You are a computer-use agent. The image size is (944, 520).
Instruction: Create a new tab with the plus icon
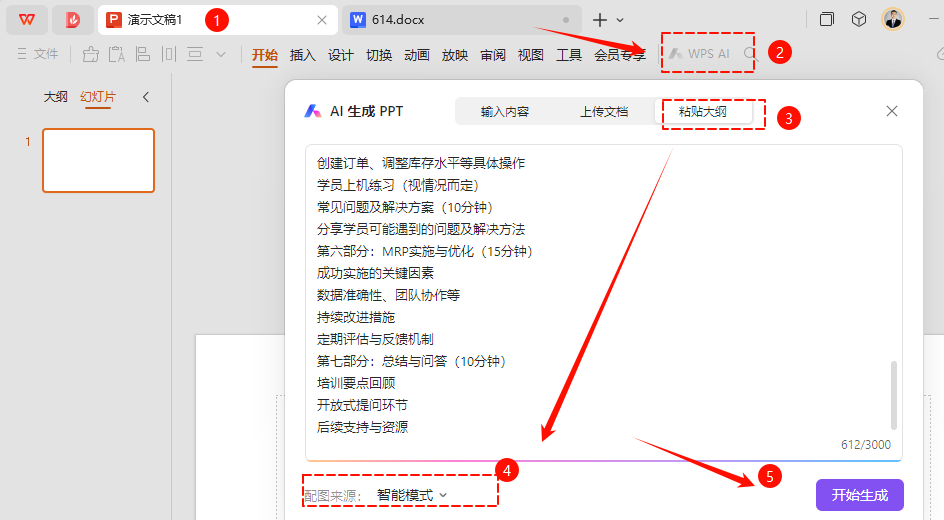point(600,20)
